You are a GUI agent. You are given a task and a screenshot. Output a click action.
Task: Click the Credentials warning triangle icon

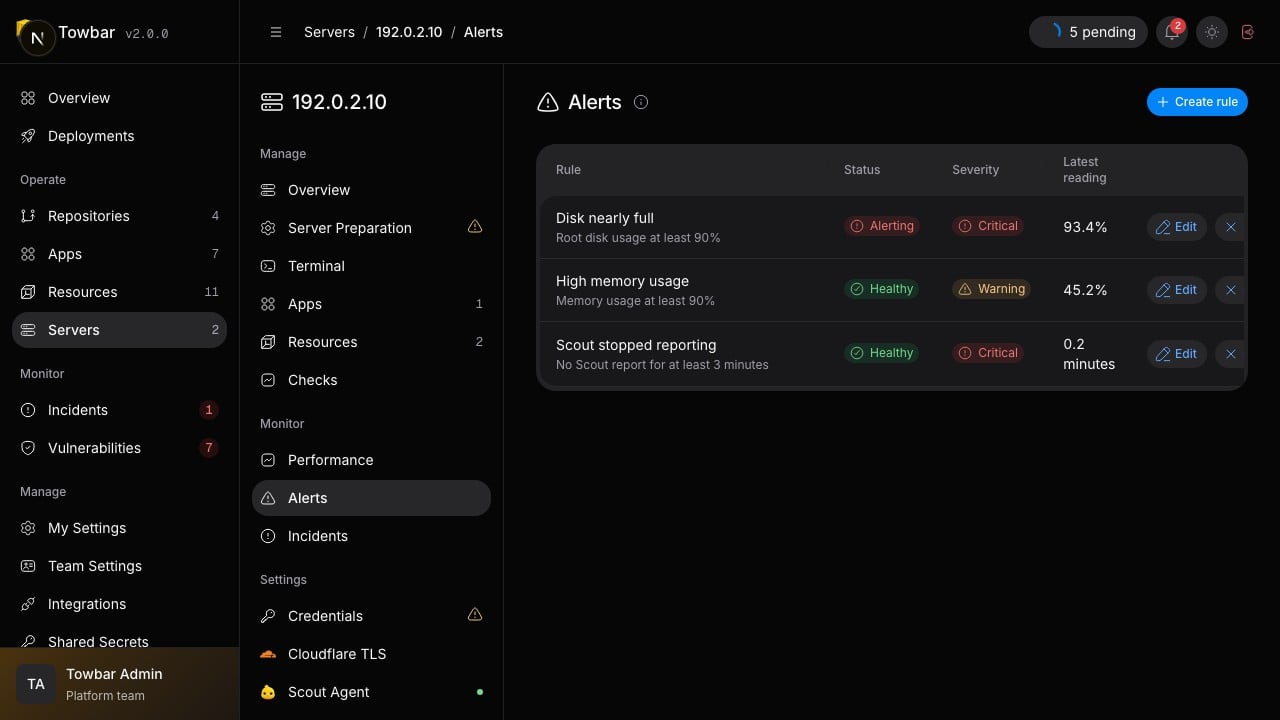475,615
